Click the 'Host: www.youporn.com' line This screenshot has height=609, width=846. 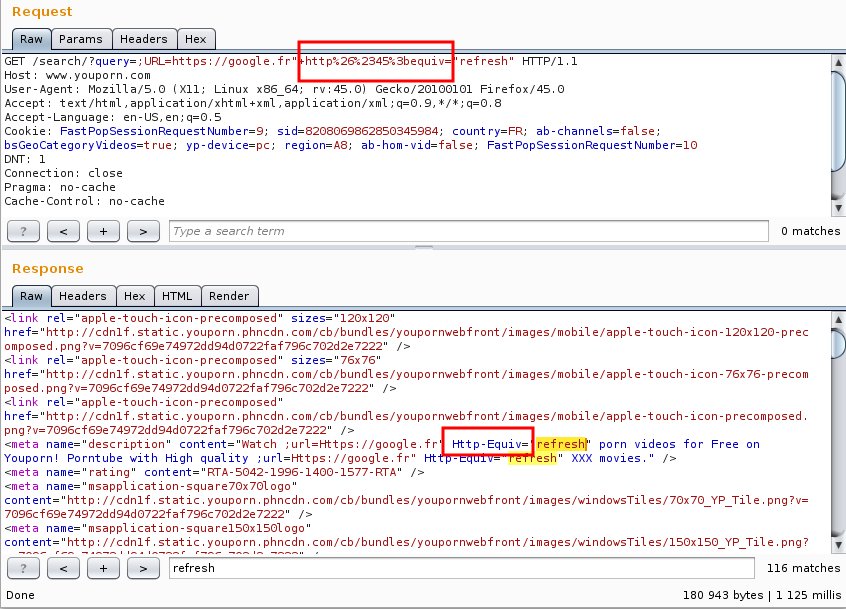coord(78,76)
